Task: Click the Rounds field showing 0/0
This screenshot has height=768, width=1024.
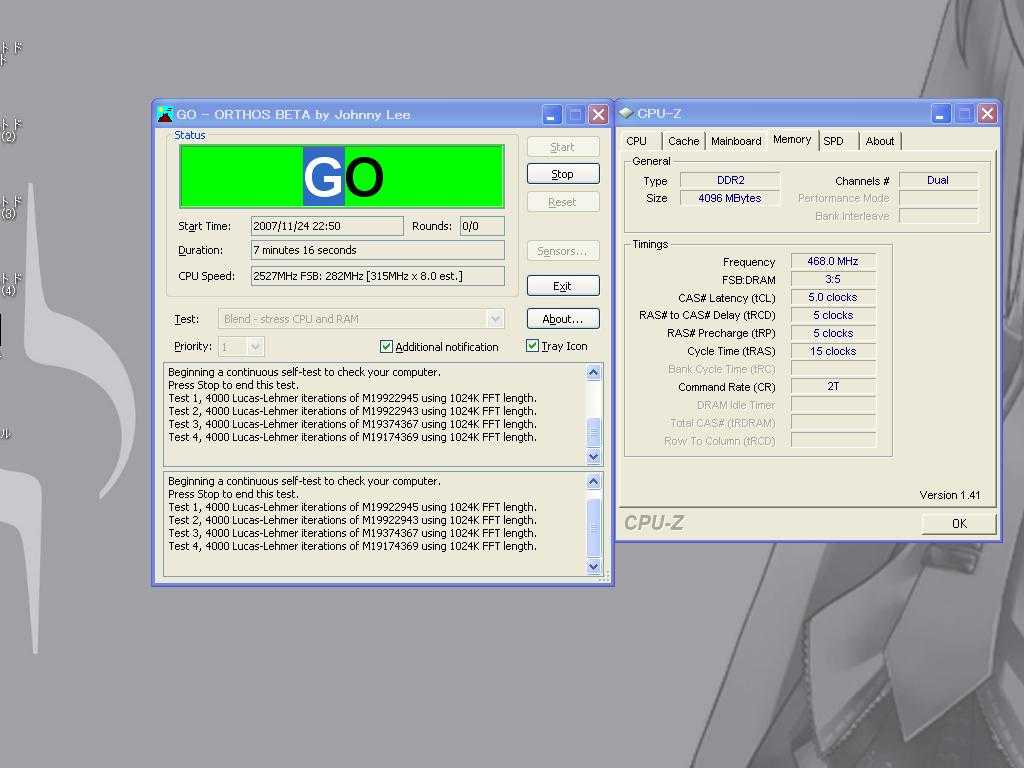Action: [x=482, y=226]
